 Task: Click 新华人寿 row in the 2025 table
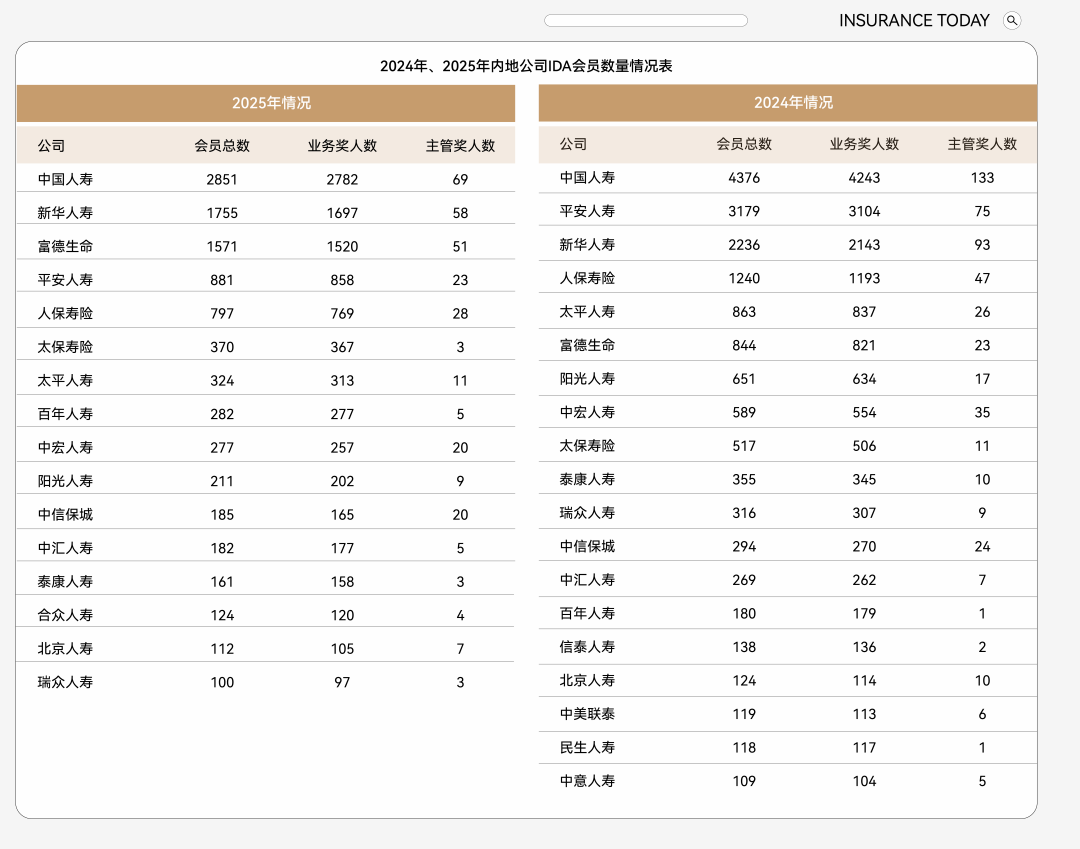(266, 213)
